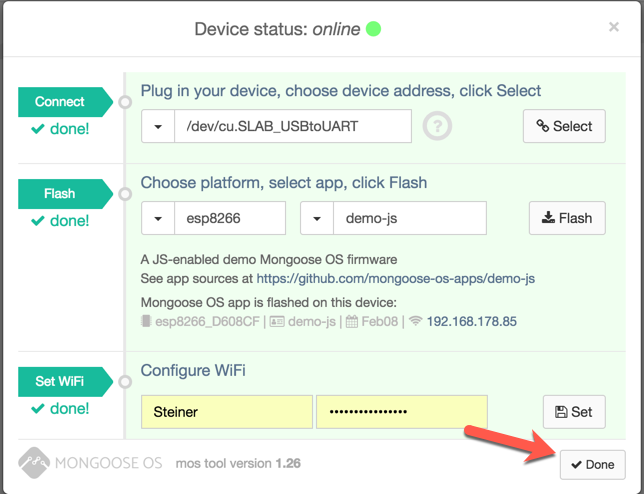Click the help question mark icon

(437, 126)
